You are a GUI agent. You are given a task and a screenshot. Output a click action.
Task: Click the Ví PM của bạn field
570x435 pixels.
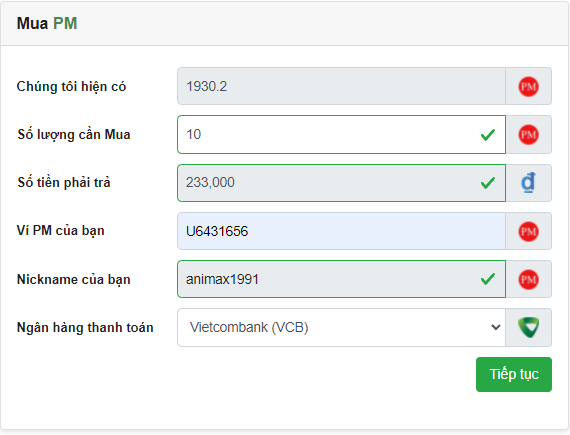click(x=341, y=231)
